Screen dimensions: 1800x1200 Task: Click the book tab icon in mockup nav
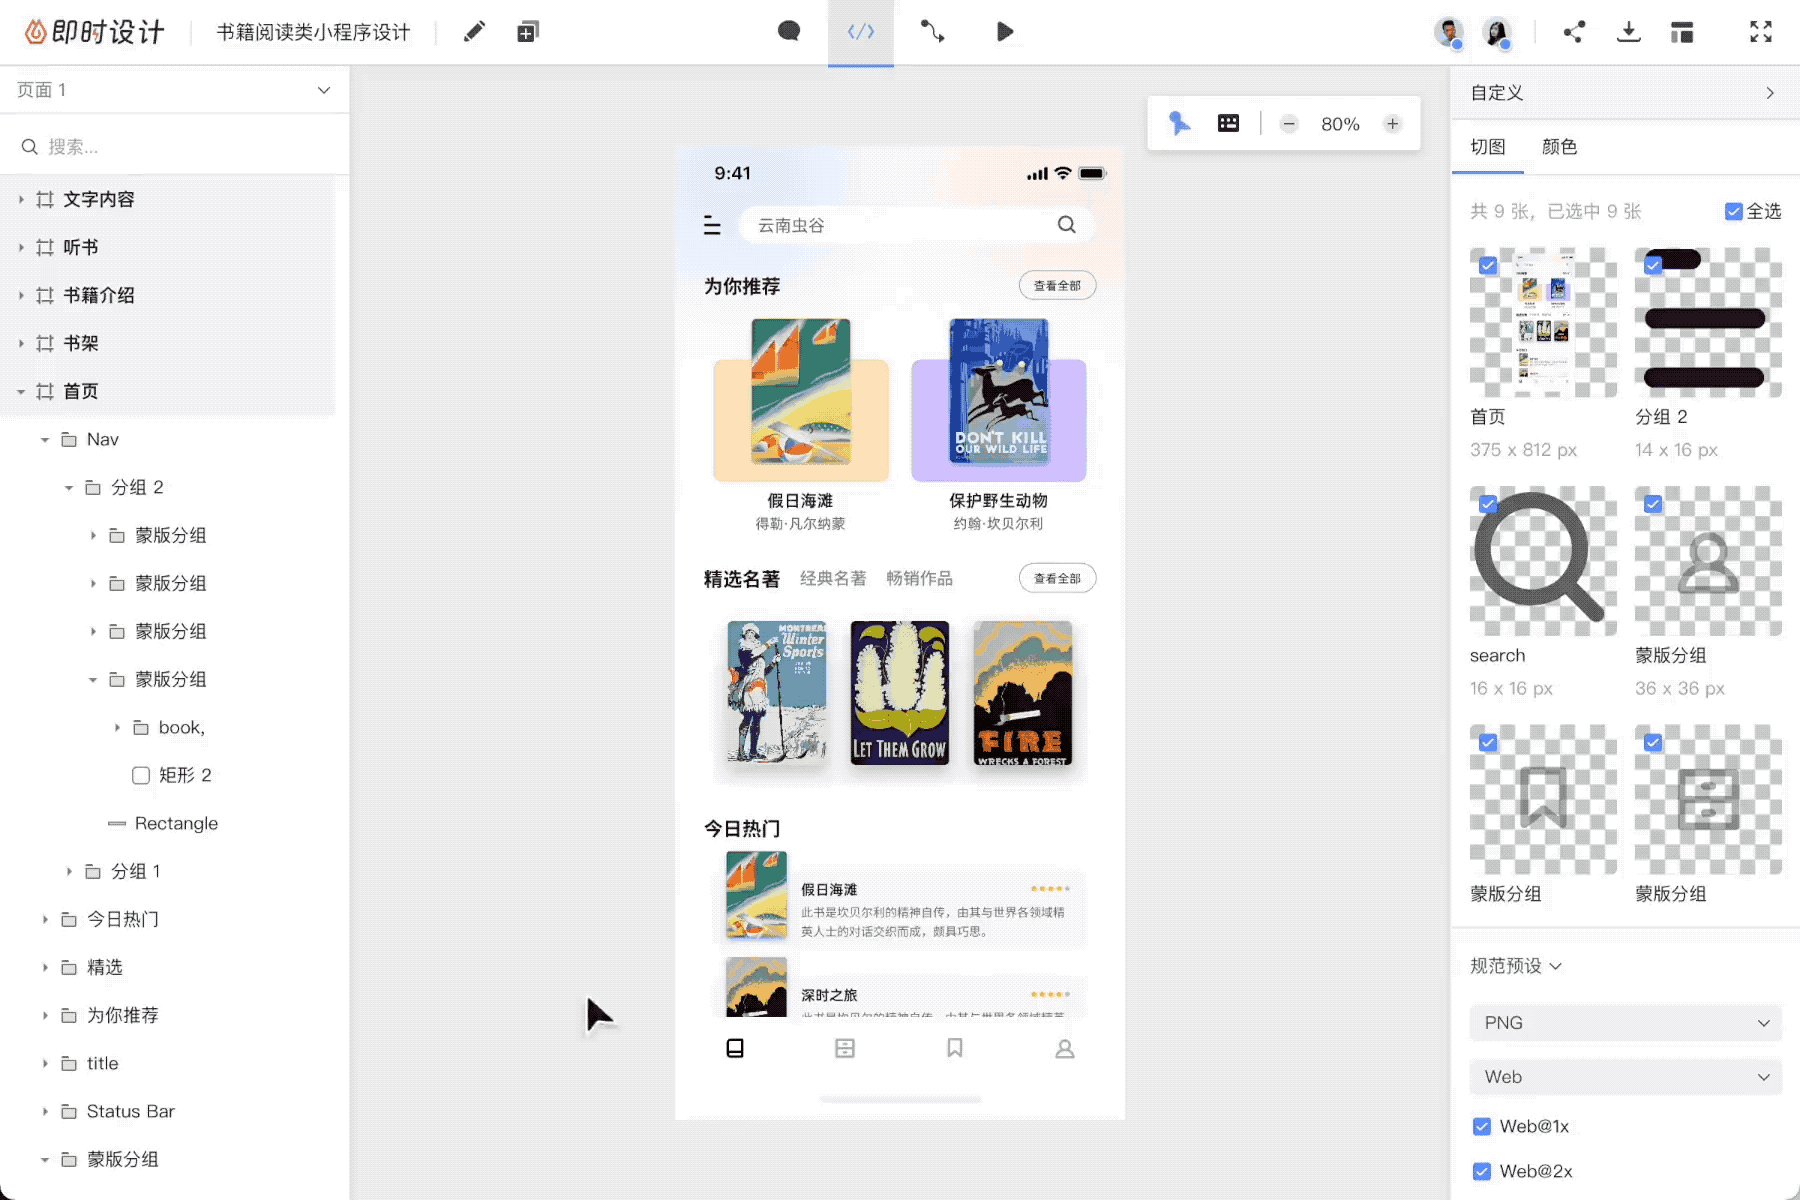click(x=735, y=1048)
